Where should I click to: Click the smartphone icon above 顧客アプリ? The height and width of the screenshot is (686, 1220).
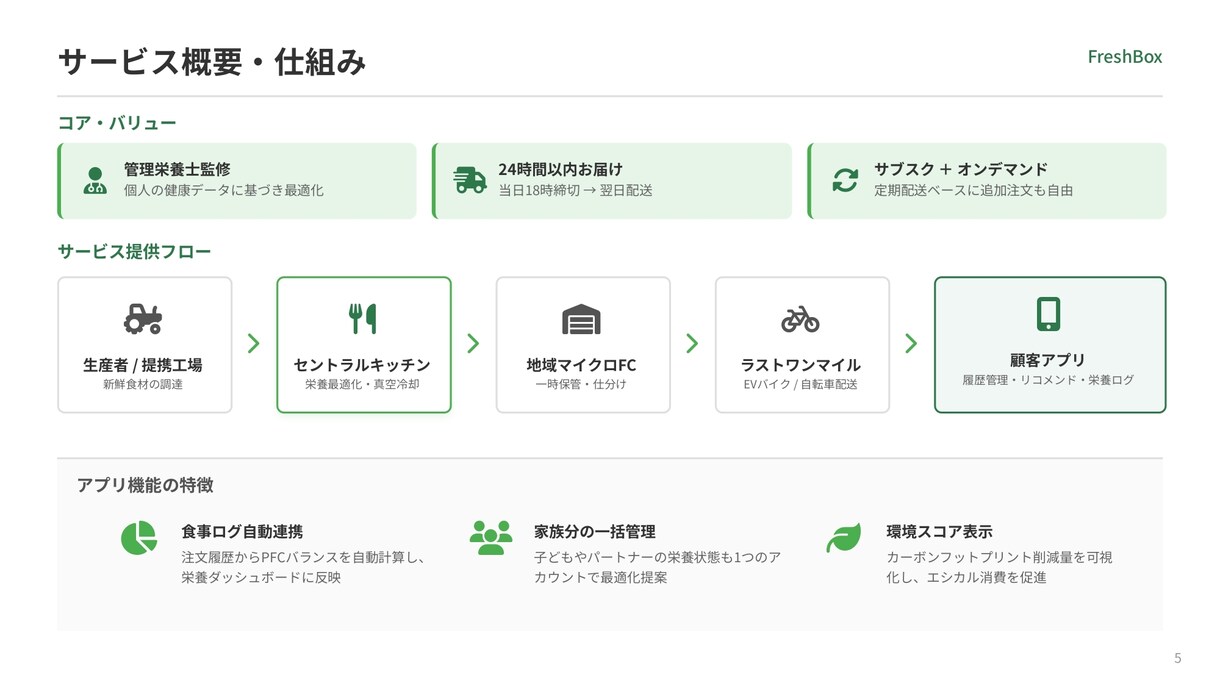click(1049, 314)
